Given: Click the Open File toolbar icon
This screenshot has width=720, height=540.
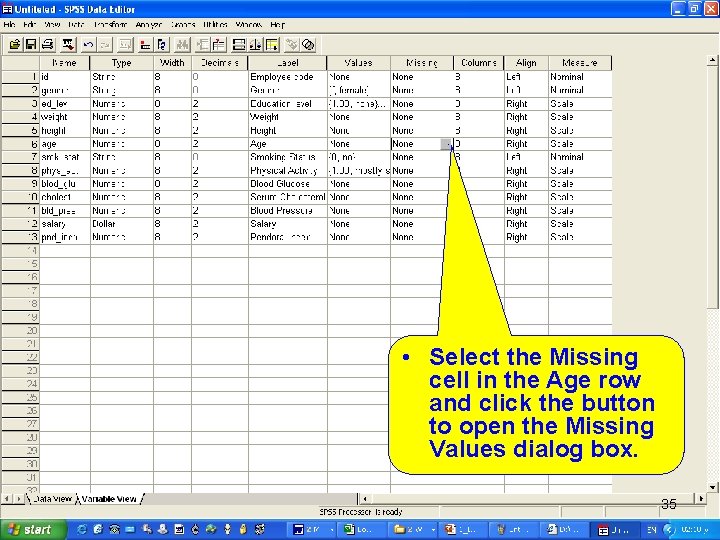Looking at the screenshot, I should [x=14, y=45].
